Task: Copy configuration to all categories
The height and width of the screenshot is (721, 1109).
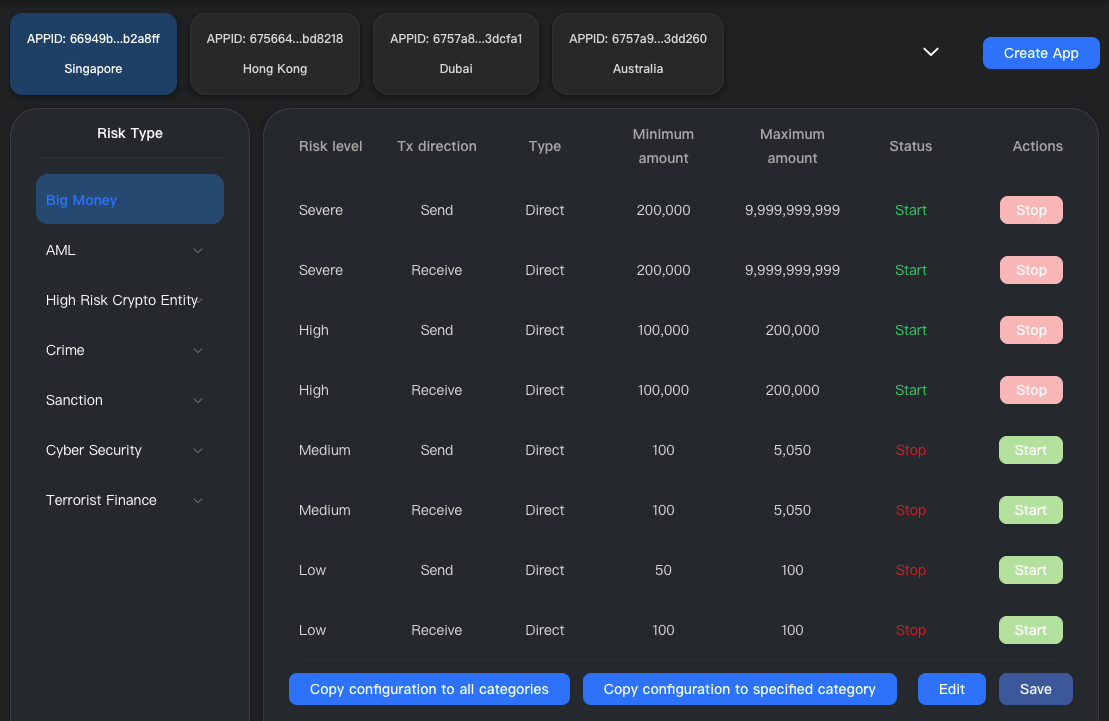Action: click(429, 689)
